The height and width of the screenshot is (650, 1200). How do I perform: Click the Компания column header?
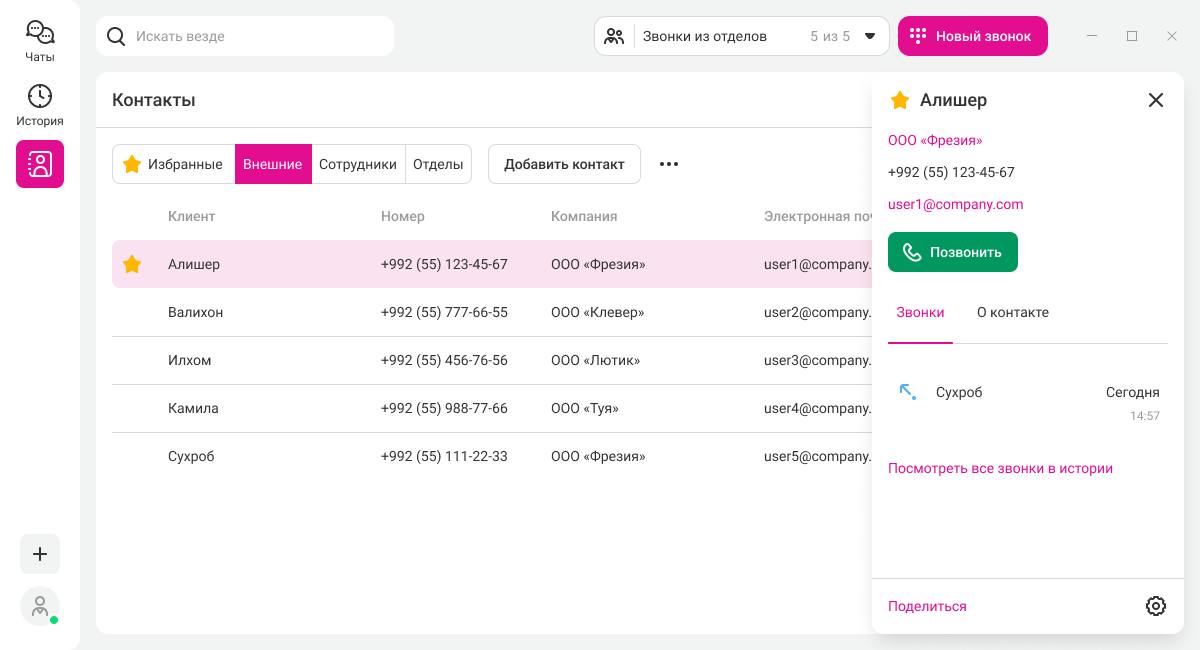click(584, 216)
